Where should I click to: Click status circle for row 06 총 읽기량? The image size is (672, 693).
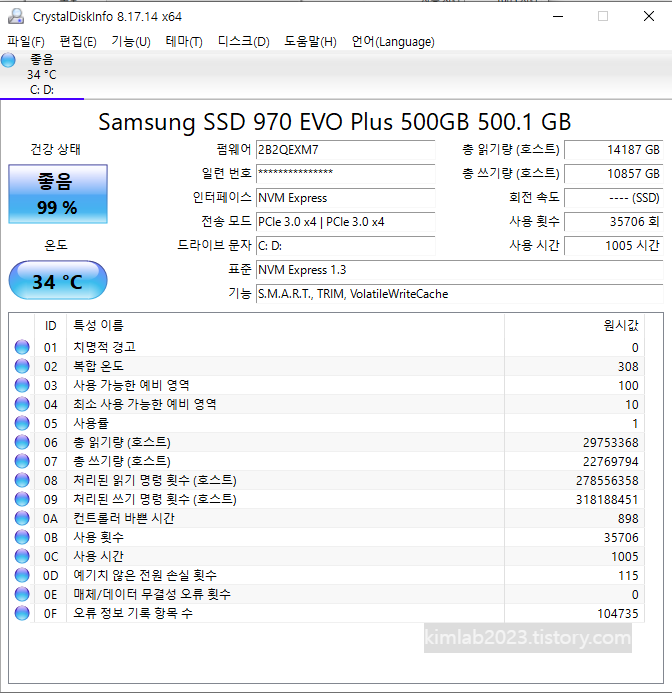pos(22,442)
